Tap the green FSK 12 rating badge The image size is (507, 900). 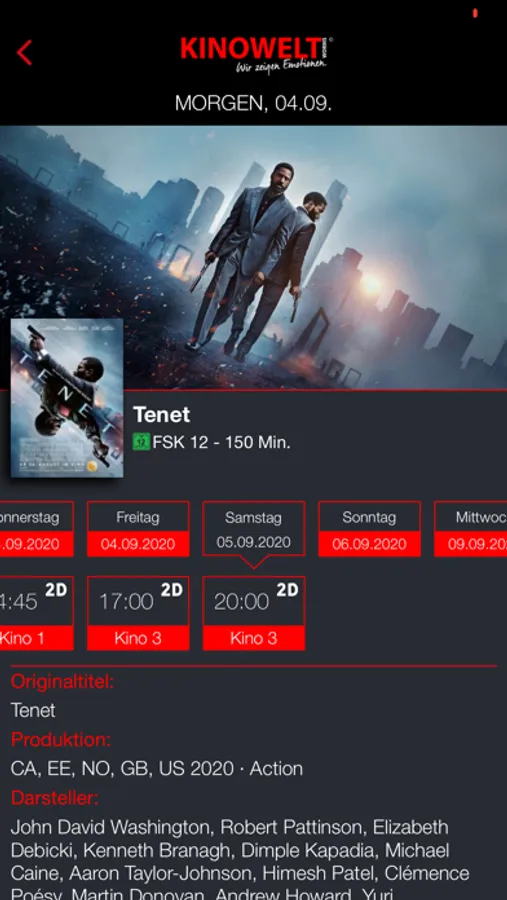click(x=141, y=443)
